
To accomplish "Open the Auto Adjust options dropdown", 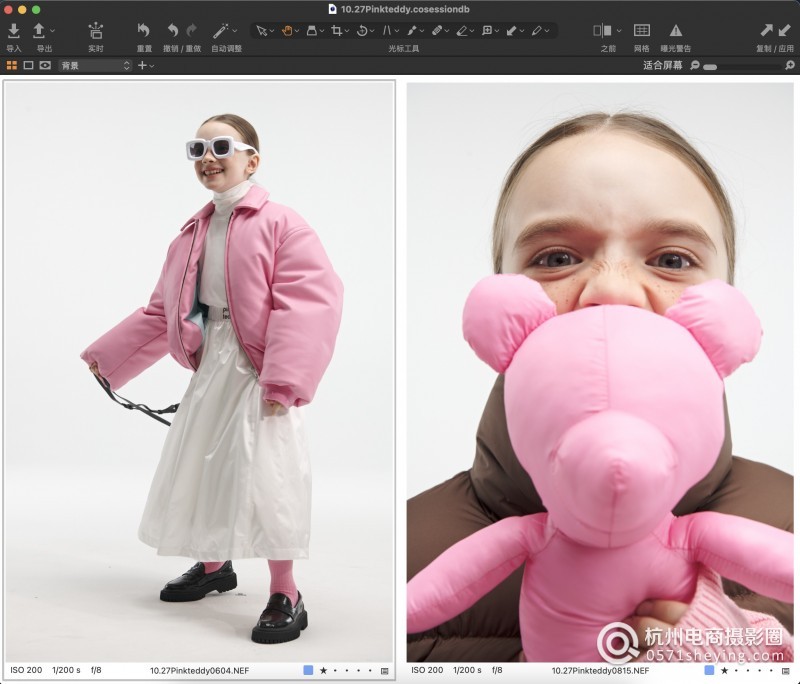I will coord(235,31).
